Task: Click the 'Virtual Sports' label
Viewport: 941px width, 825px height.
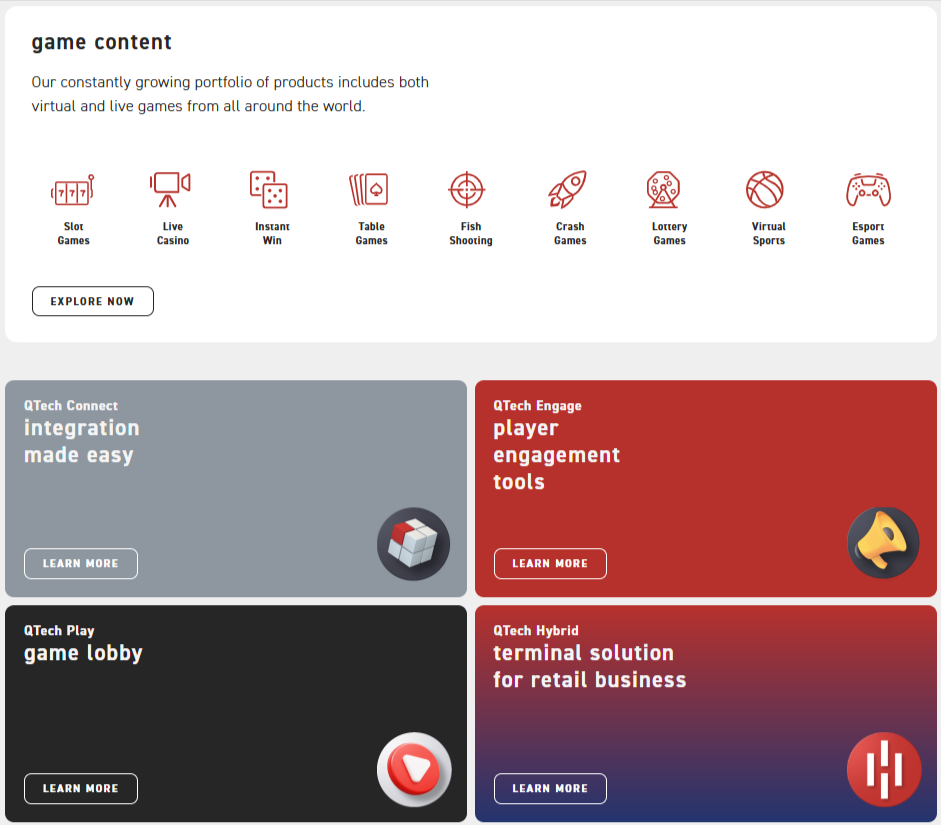Action: click(x=769, y=233)
